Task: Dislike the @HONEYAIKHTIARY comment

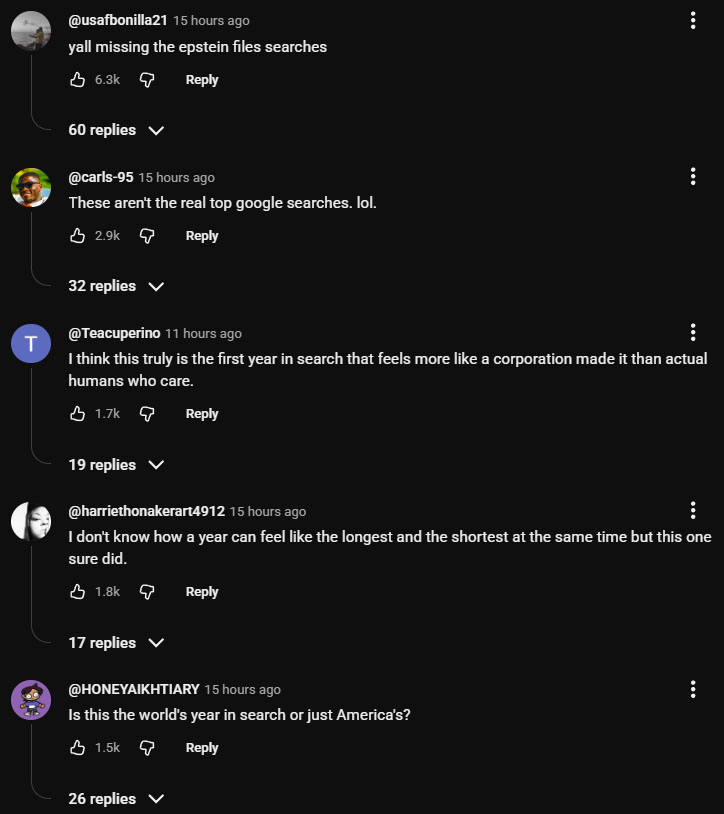Action: point(146,748)
